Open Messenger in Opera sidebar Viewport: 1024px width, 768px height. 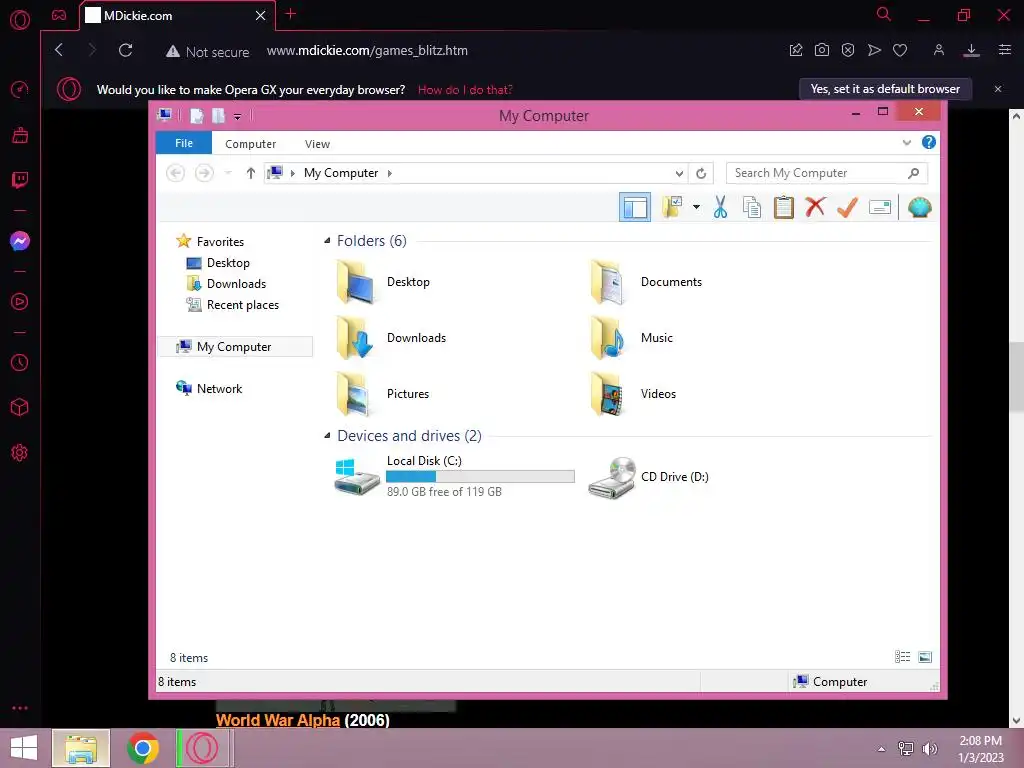[20, 241]
